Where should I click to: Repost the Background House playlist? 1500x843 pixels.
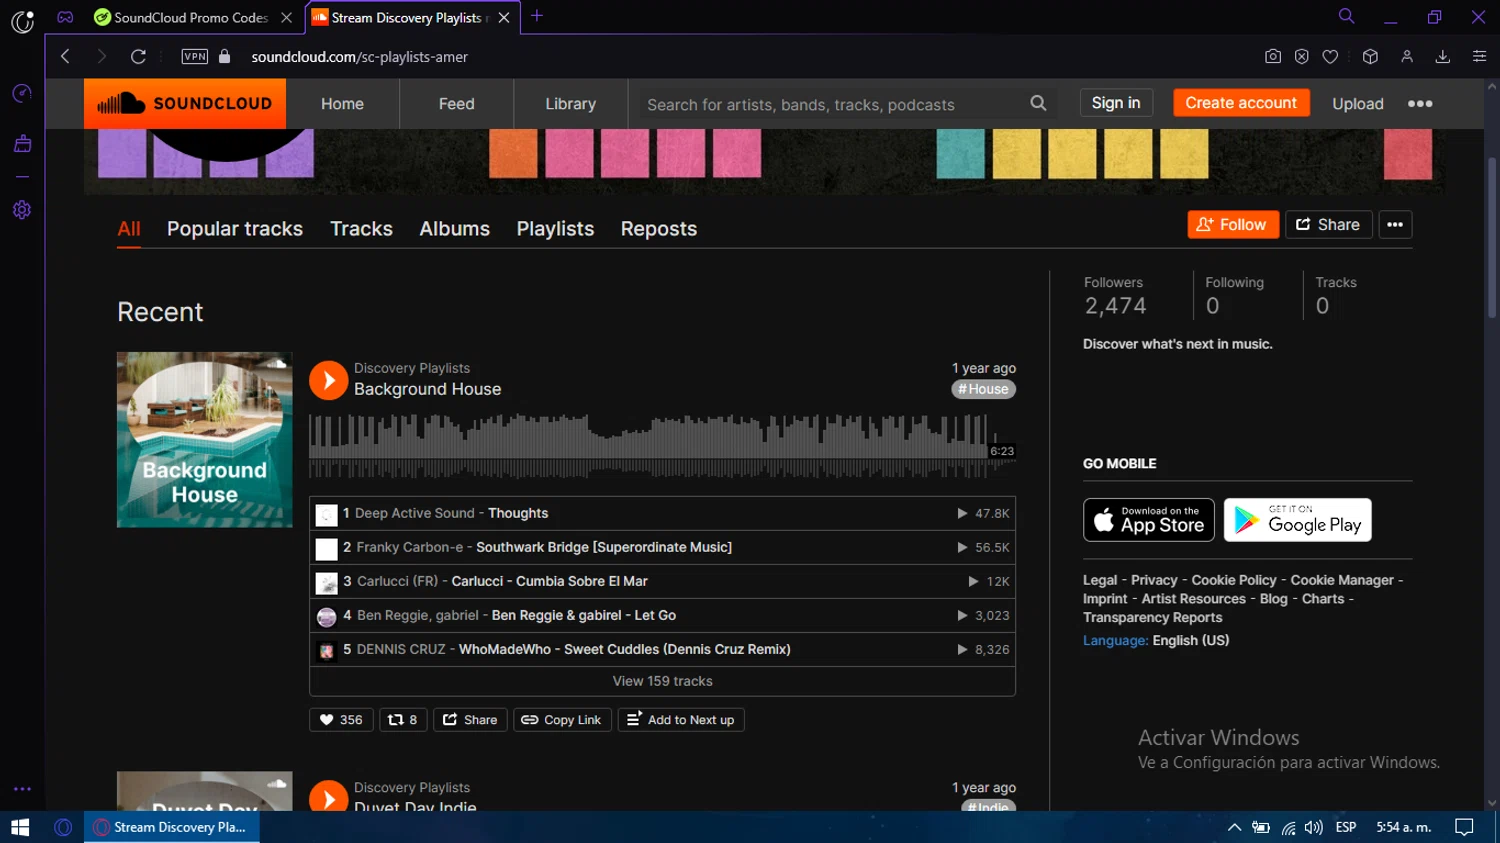[403, 720]
